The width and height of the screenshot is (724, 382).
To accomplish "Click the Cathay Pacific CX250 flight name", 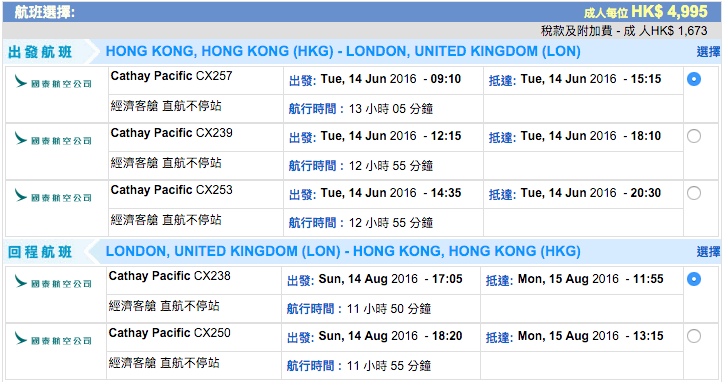I will point(169,333).
